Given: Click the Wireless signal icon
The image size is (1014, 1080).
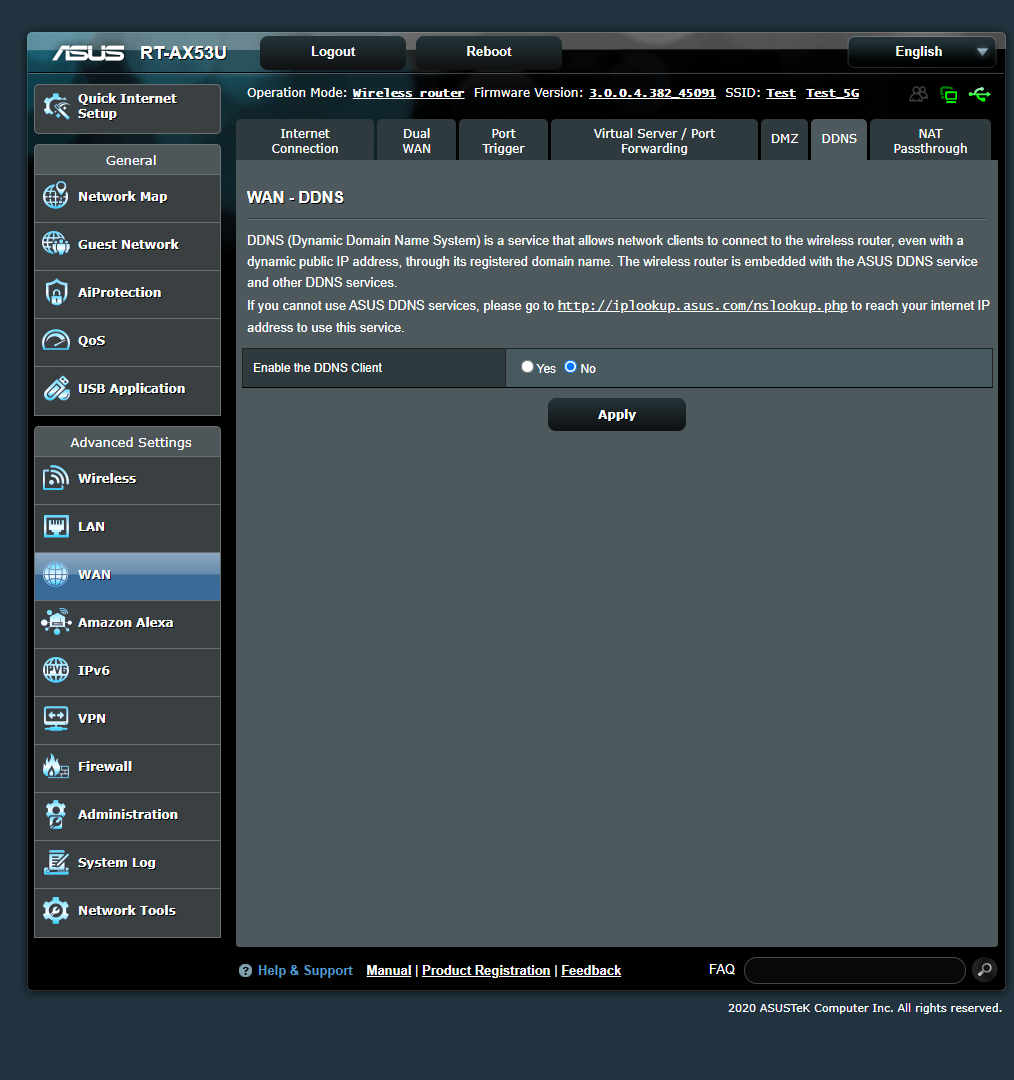Looking at the screenshot, I should click(x=56, y=478).
